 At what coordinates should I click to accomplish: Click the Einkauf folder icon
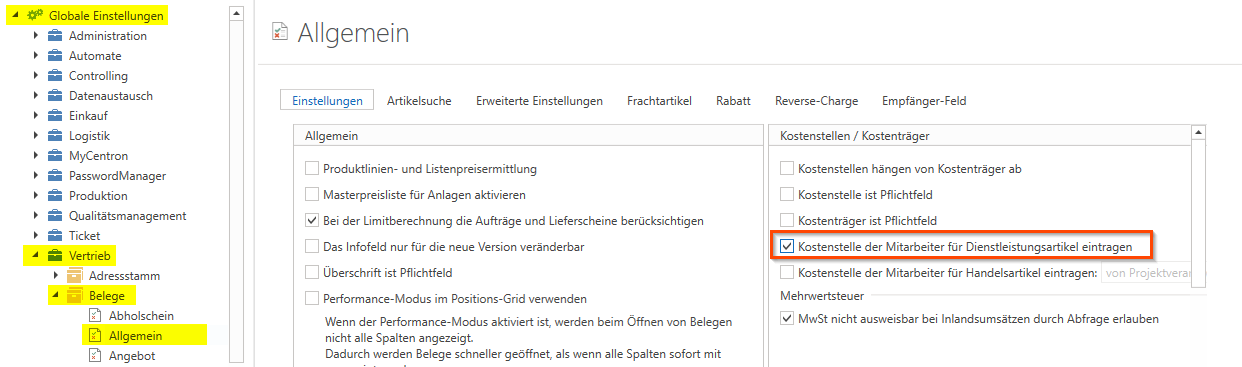click(55, 116)
